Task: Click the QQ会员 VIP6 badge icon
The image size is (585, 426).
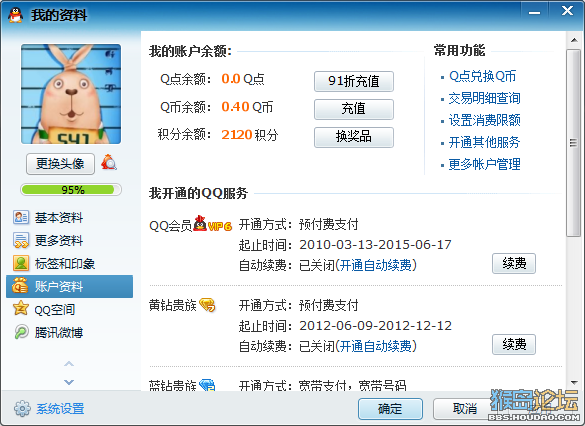Action: (x=213, y=224)
